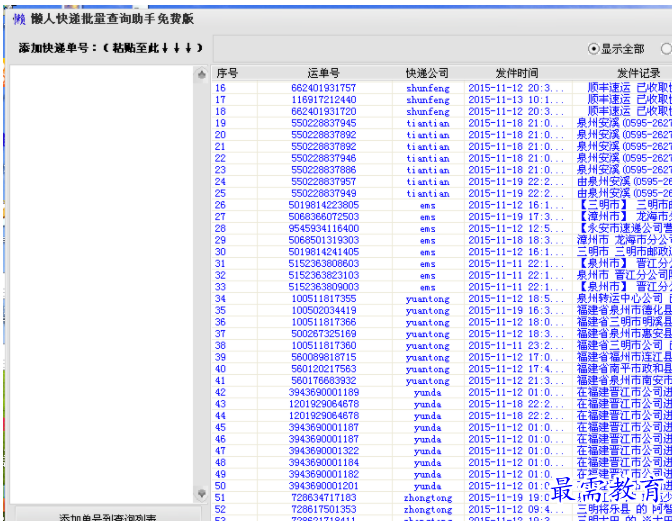Viewport: 672px width, 521px height.
Task: Select tracking number 3943690001184
Action: click(x=324, y=463)
